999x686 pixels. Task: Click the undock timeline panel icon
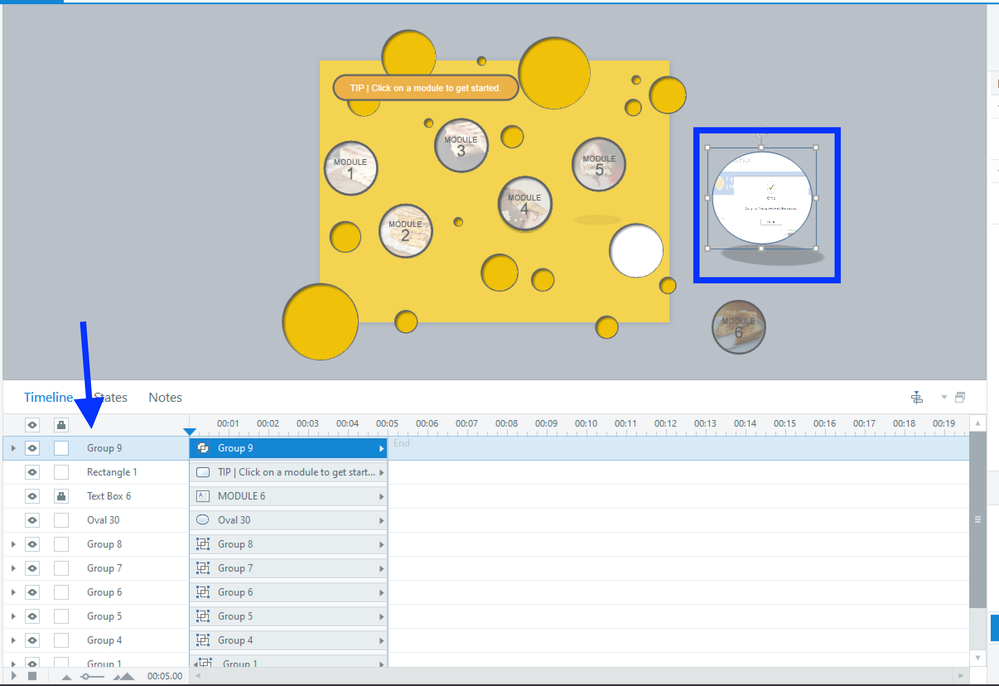pos(960,397)
